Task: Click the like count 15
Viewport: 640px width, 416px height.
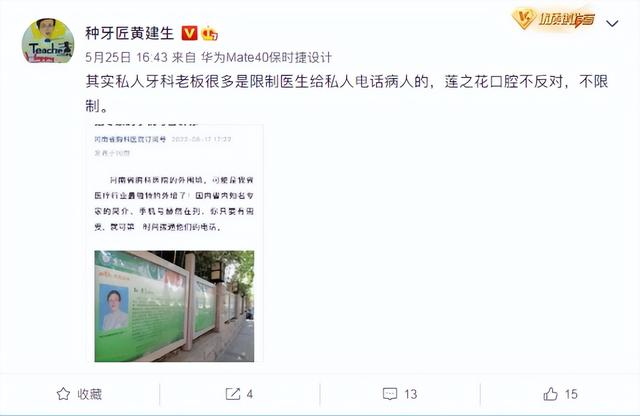Action: pyautogui.click(x=571, y=394)
